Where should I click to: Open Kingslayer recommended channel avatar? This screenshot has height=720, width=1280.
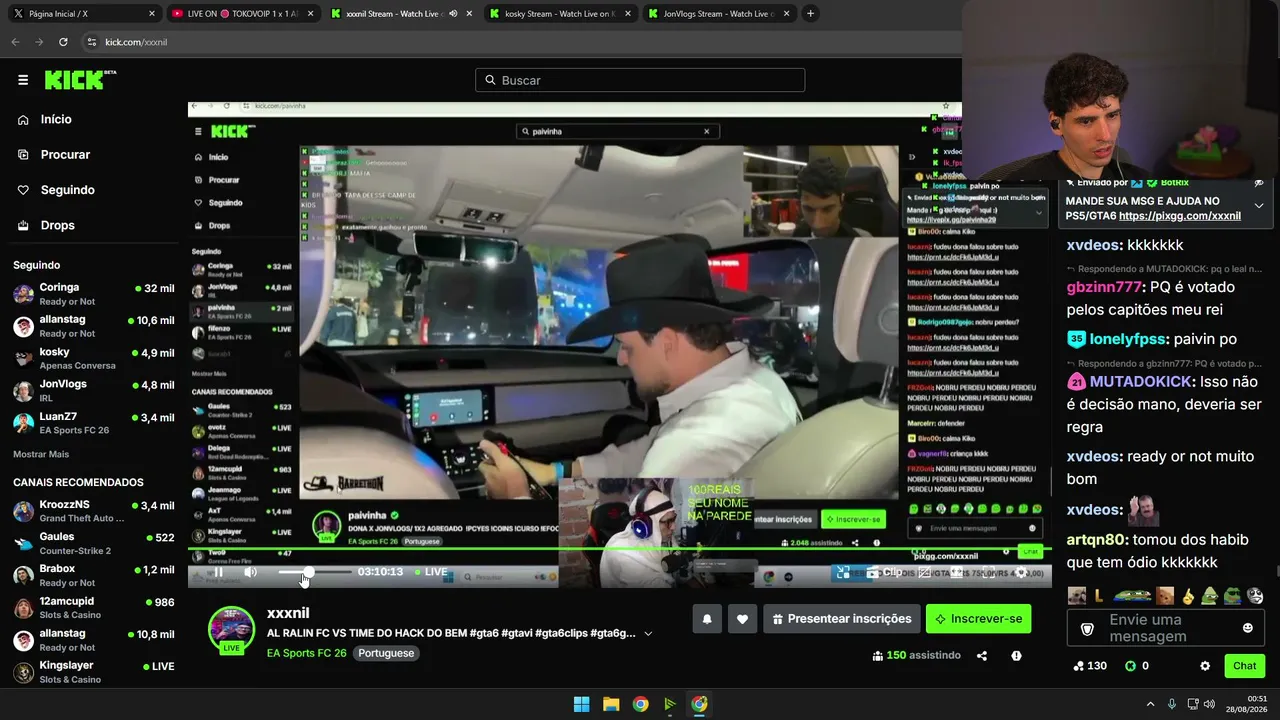pos(23,672)
